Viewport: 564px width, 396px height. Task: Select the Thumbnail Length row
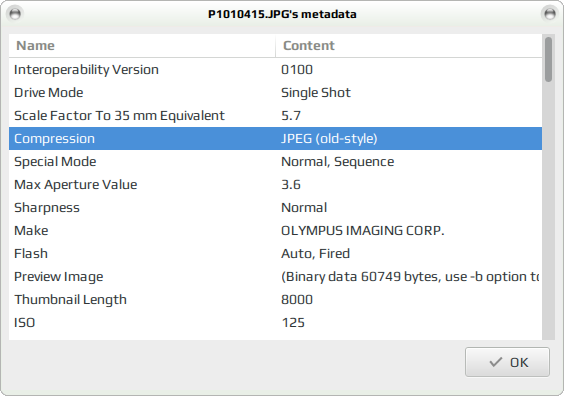tap(276, 300)
